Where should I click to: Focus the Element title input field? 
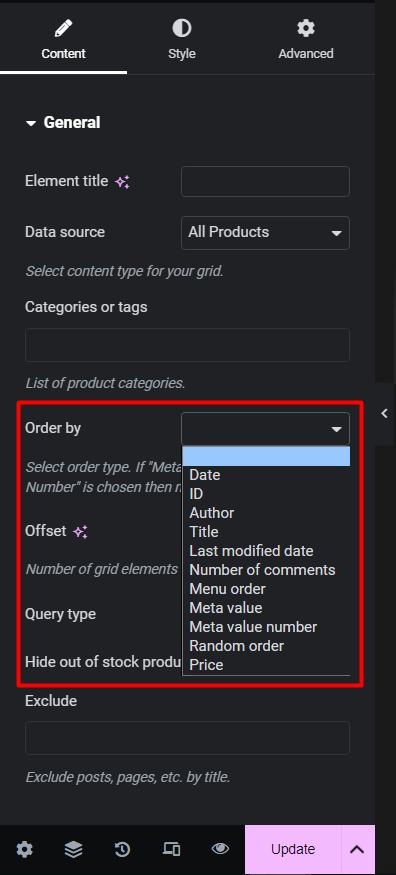pyautogui.click(x=265, y=181)
